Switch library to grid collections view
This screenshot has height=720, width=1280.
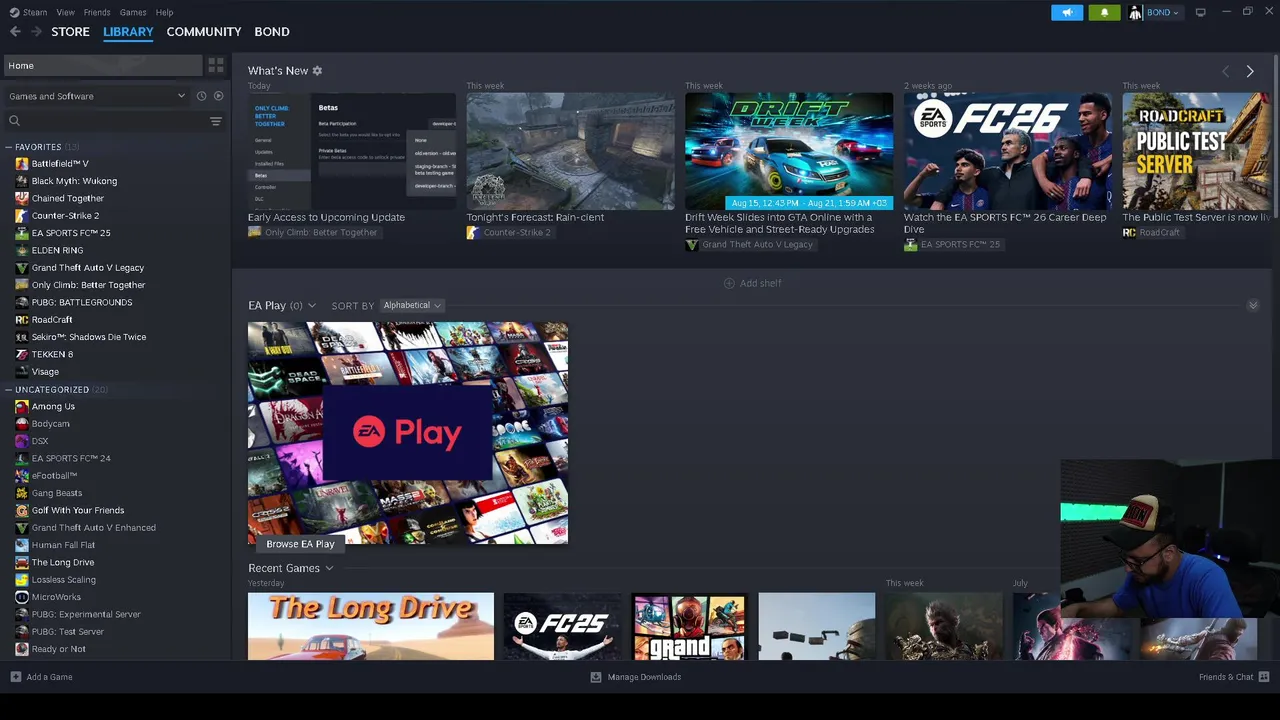pos(216,65)
